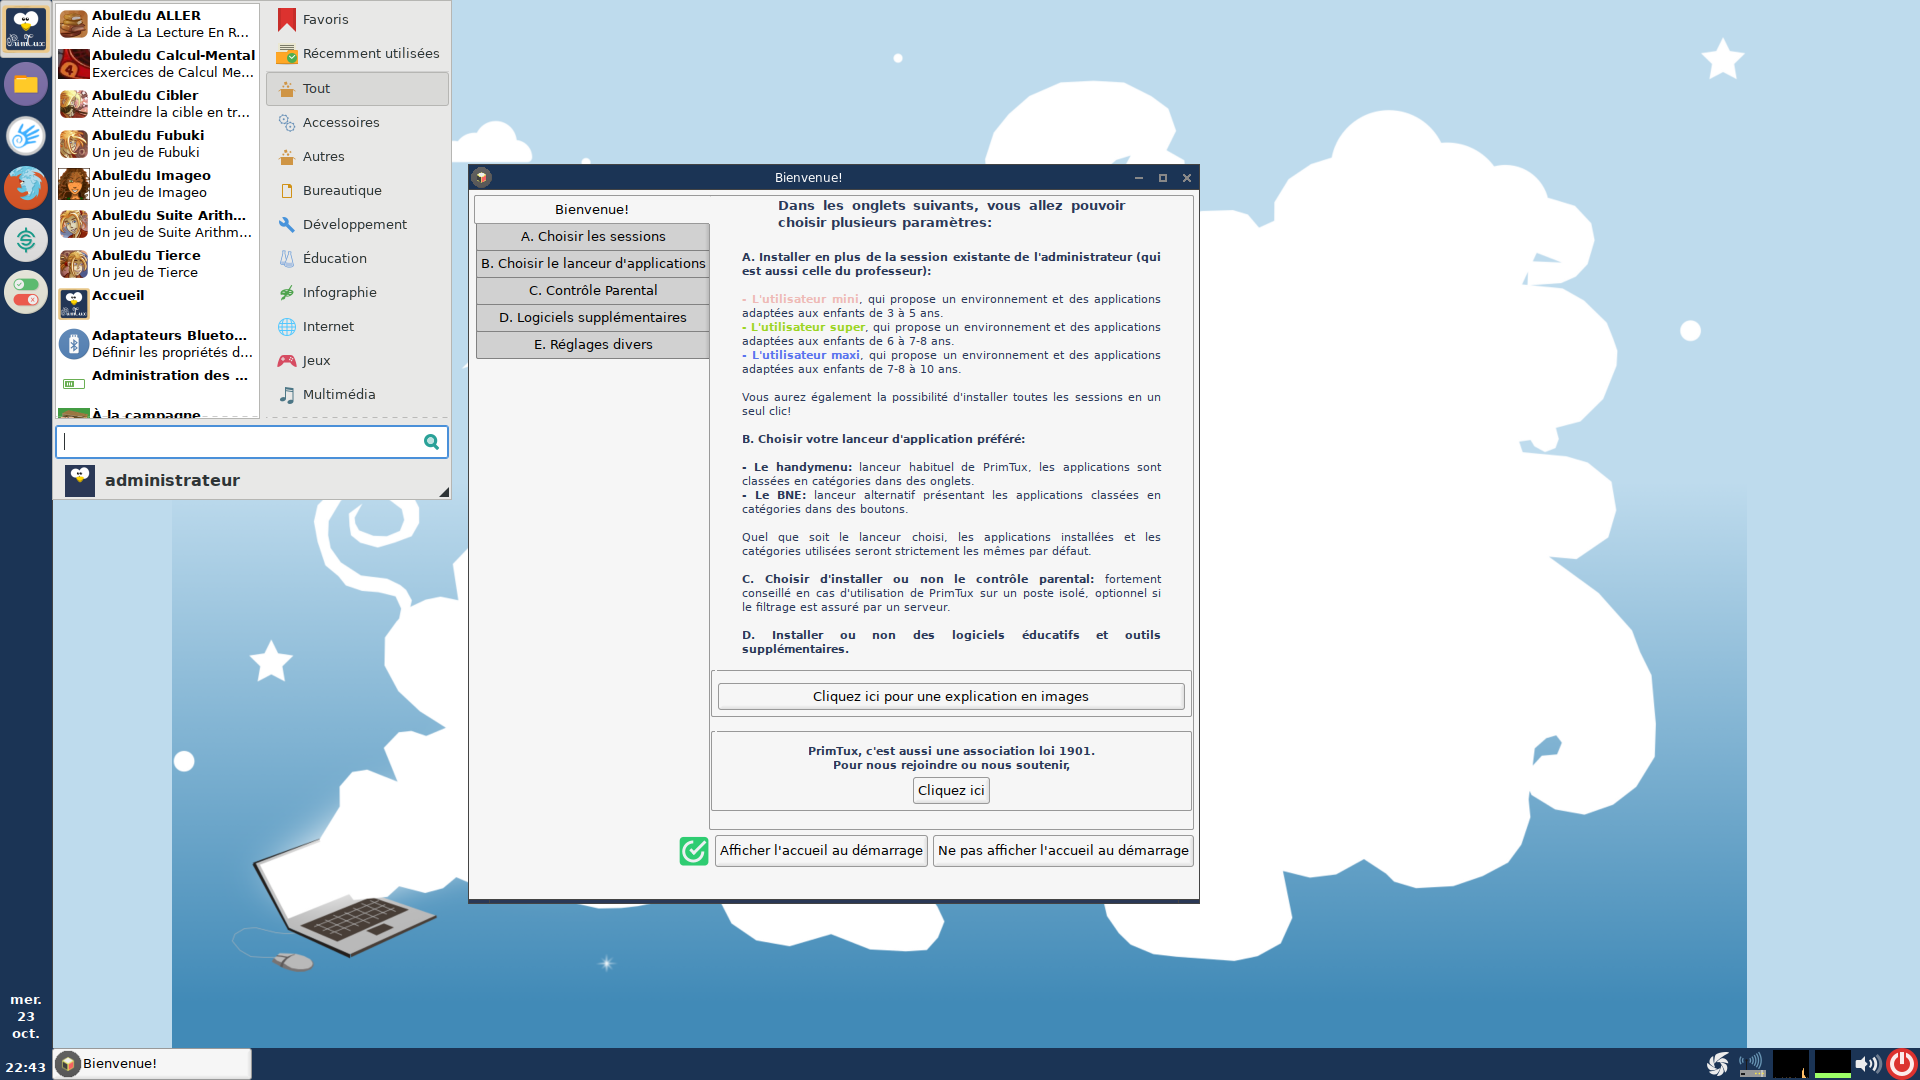Image resolution: width=1920 pixels, height=1080 pixels.
Task: Select Récemment utilisées category
Action: (x=357, y=54)
